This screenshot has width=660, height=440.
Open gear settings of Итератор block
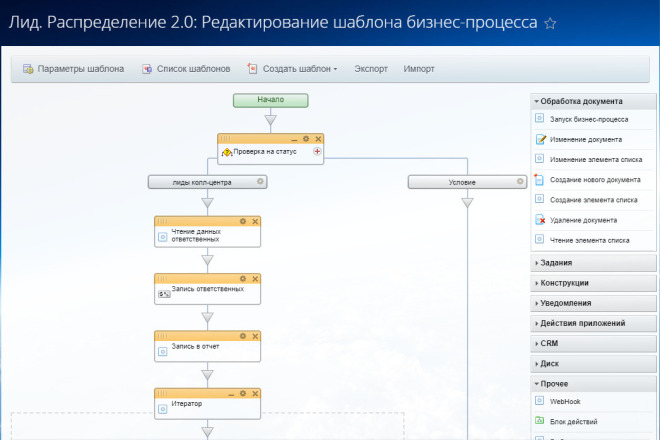pyautogui.click(x=243, y=393)
